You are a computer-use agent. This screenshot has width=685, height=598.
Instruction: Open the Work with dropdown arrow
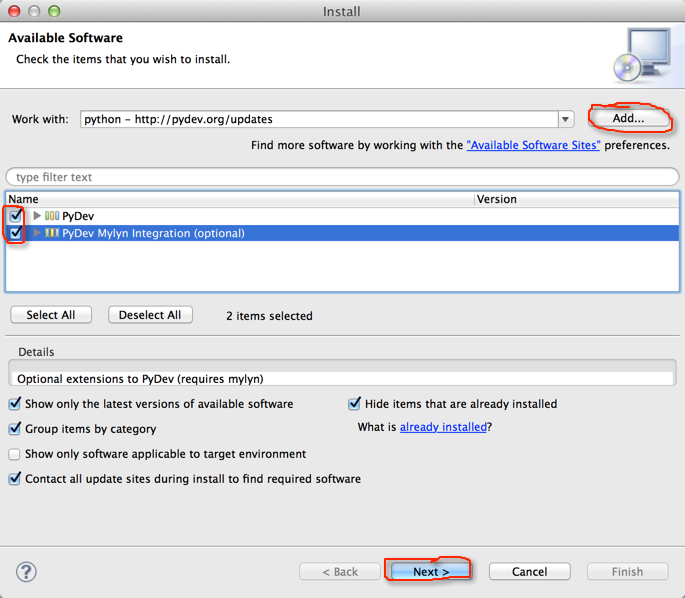565,119
